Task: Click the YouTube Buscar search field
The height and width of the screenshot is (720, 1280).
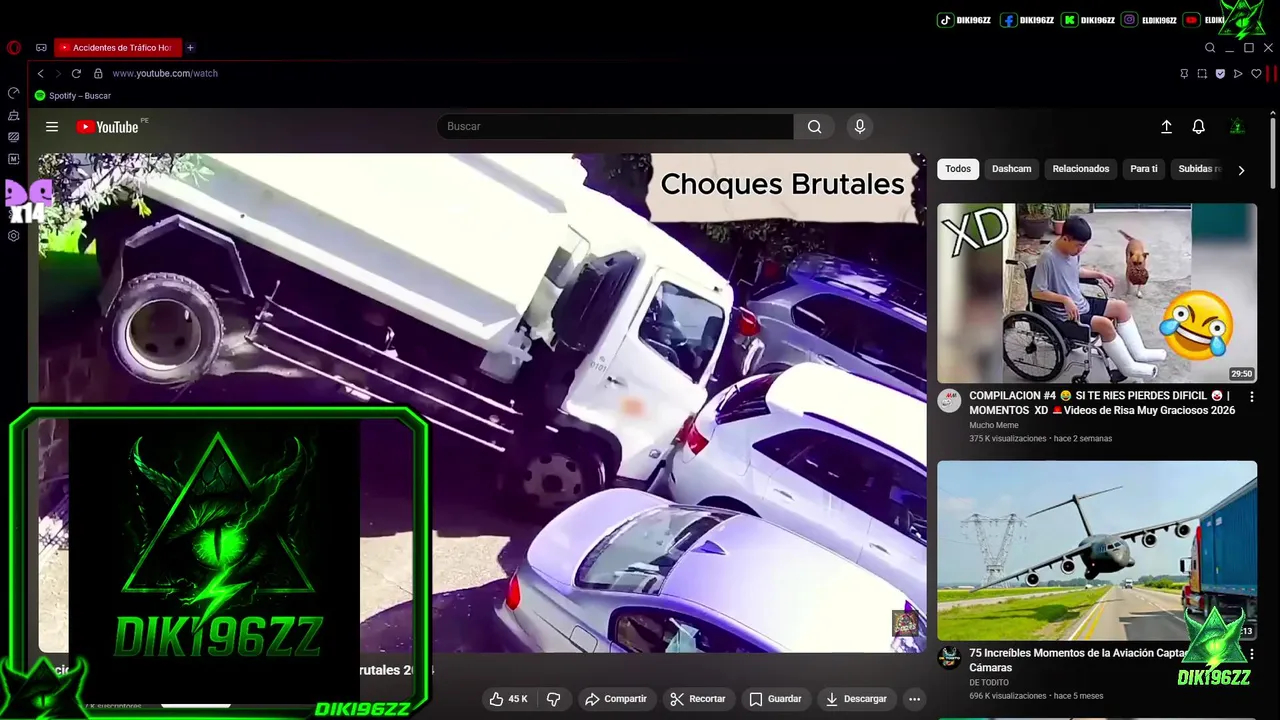Action: coord(615,126)
